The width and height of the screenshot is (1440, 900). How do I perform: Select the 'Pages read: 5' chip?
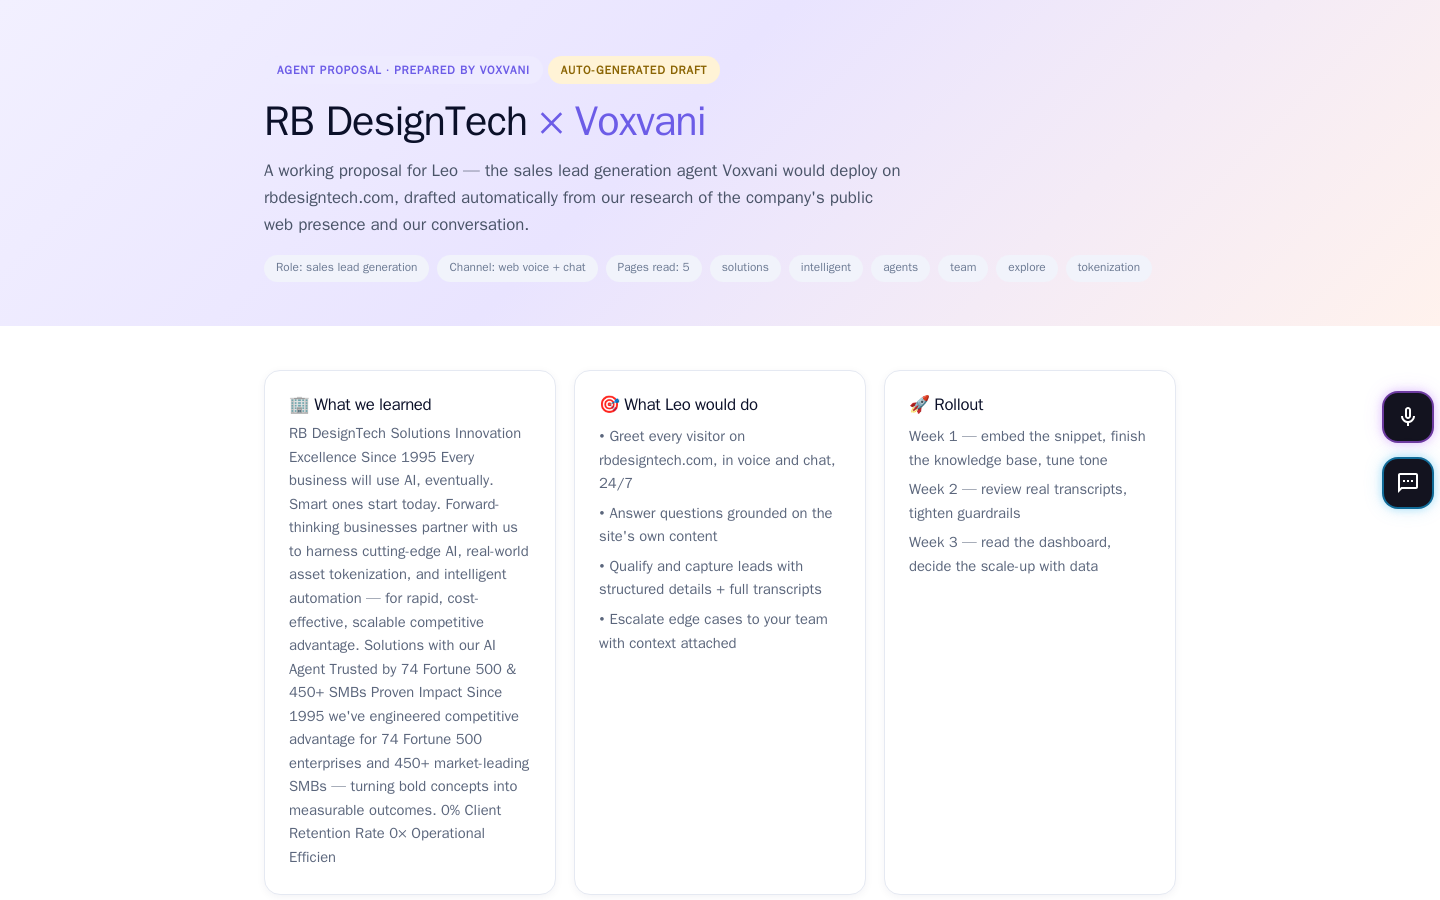click(x=654, y=268)
